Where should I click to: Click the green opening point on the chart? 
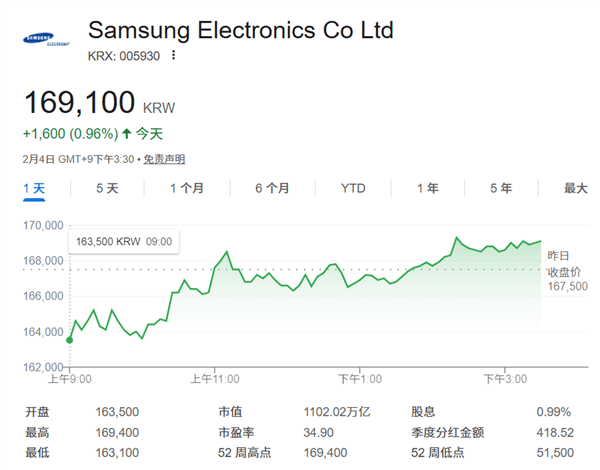coord(69,340)
